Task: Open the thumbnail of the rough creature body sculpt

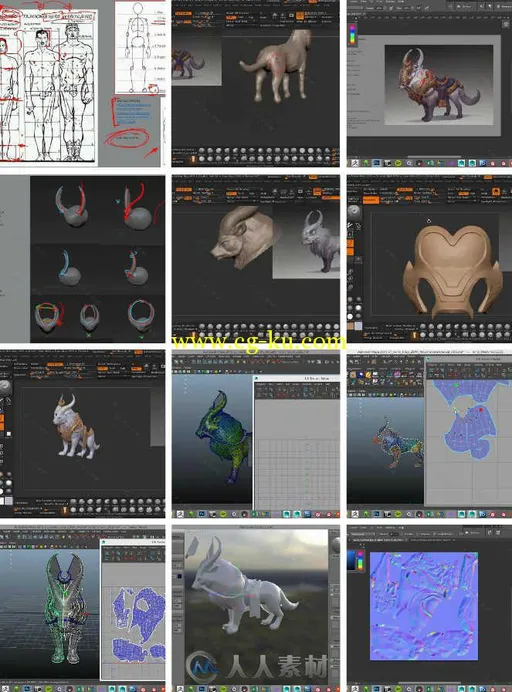Action: coord(256,83)
